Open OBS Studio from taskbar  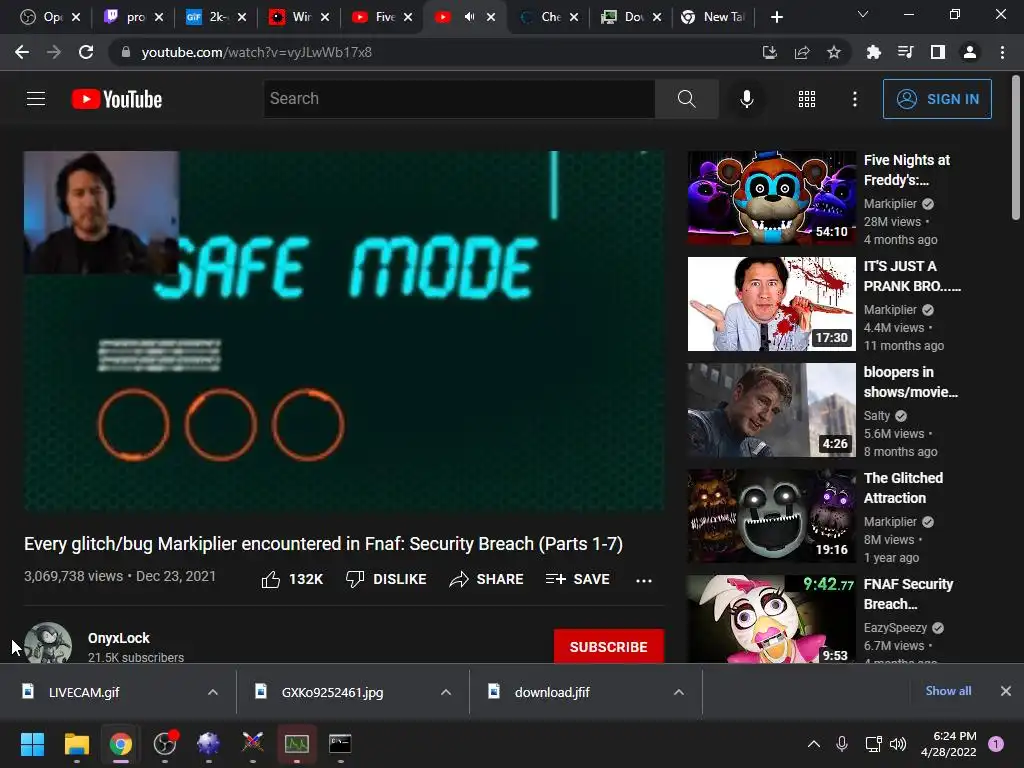point(165,744)
